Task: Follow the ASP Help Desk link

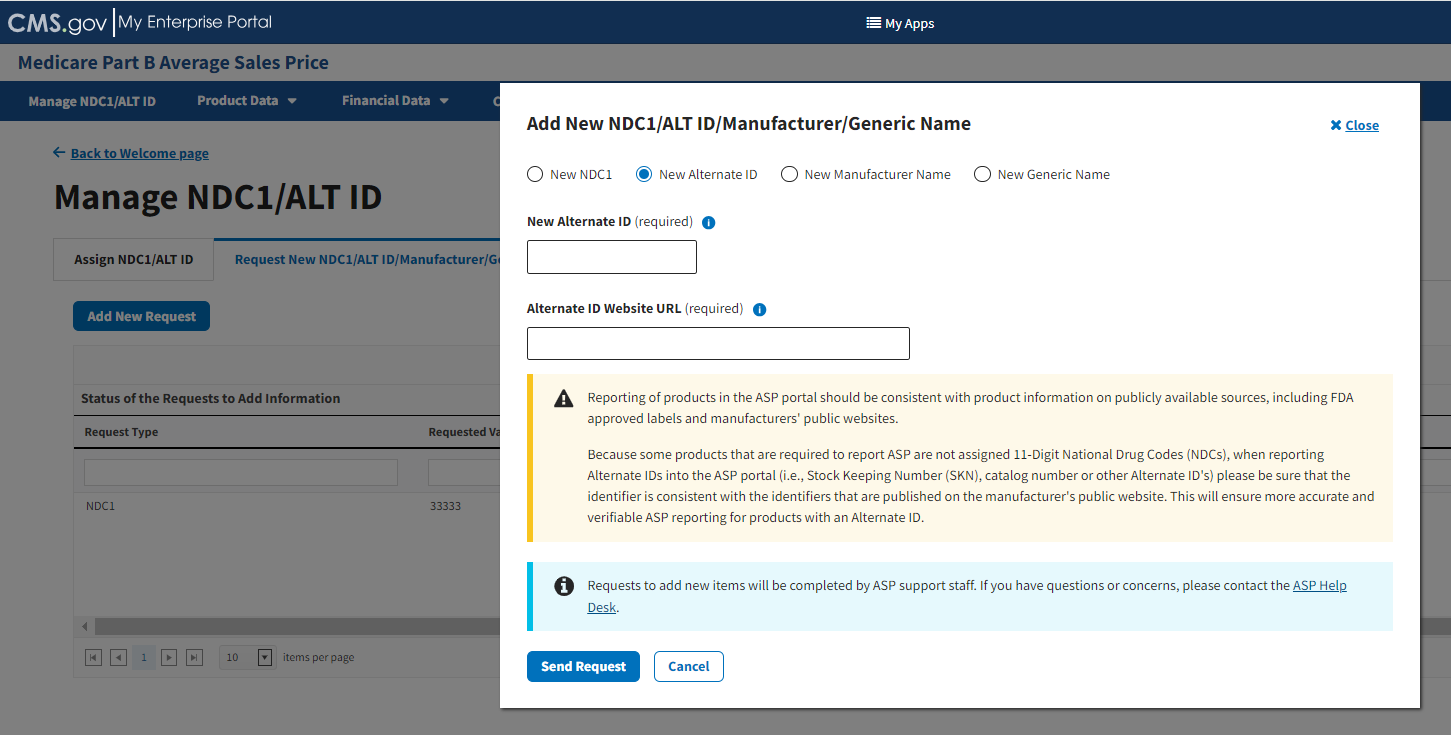Action: pos(1319,585)
